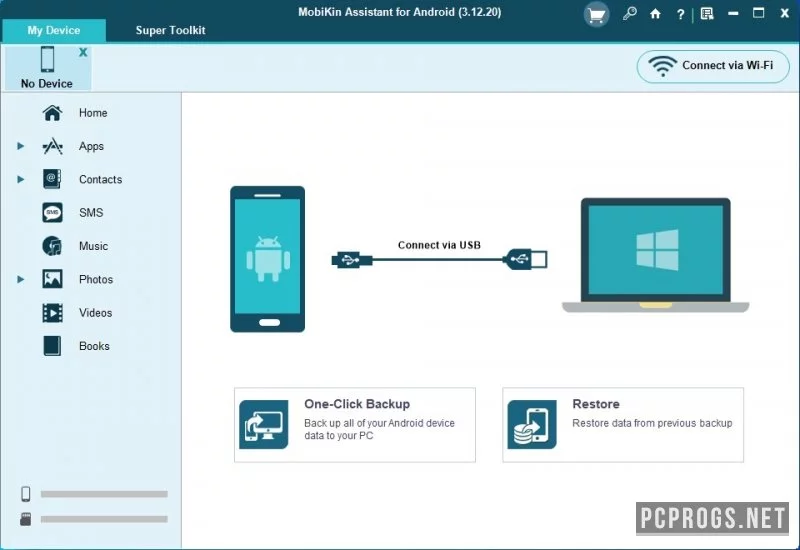This screenshot has height=550, width=800.
Task: Click the SMS speech bubble icon
Action: coord(53,213)
